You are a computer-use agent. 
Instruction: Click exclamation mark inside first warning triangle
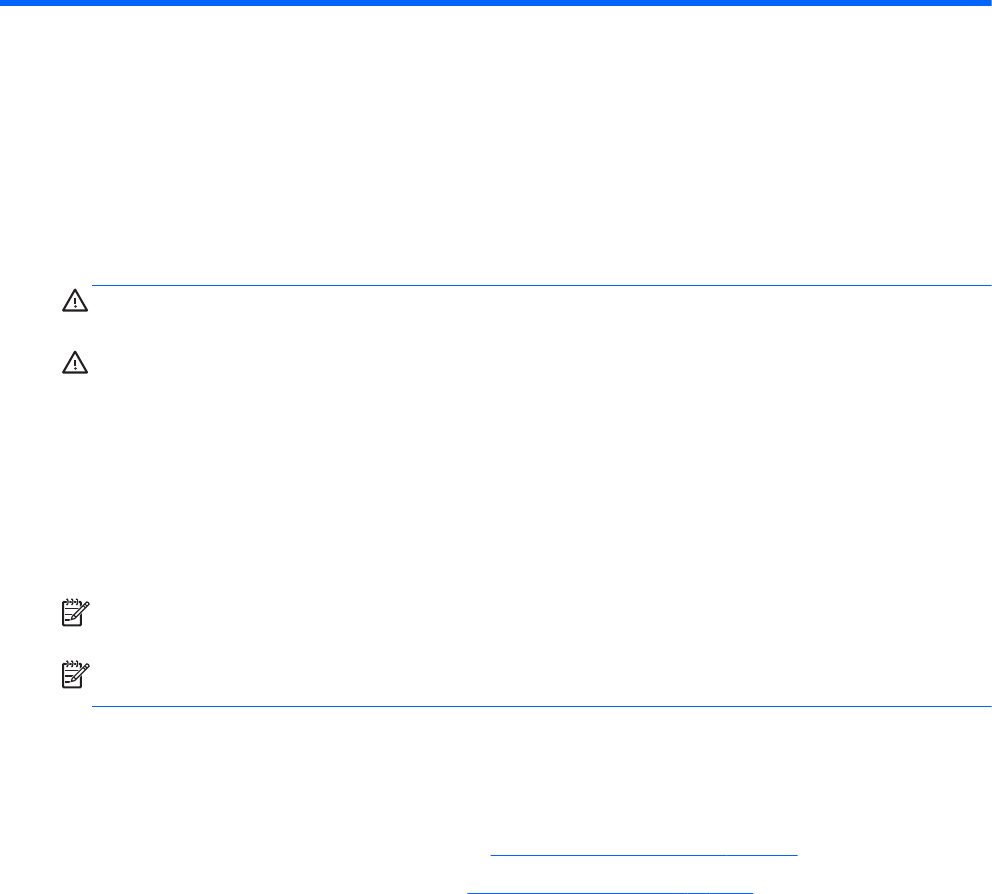75,302
